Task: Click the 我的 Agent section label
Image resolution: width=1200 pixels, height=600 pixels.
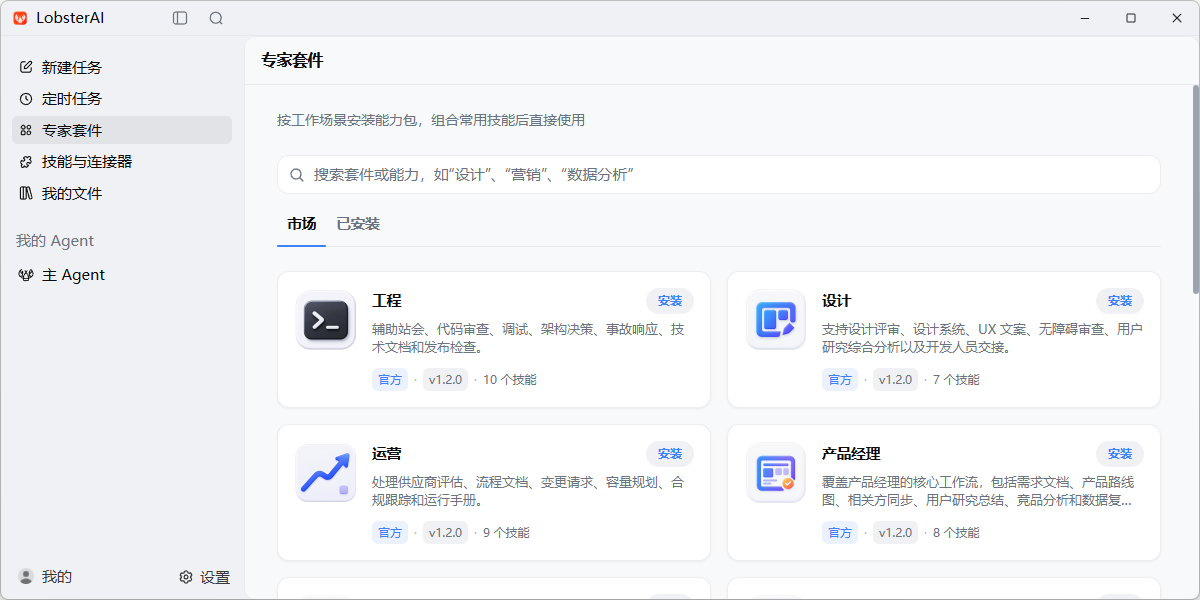Action: [55, 241]
